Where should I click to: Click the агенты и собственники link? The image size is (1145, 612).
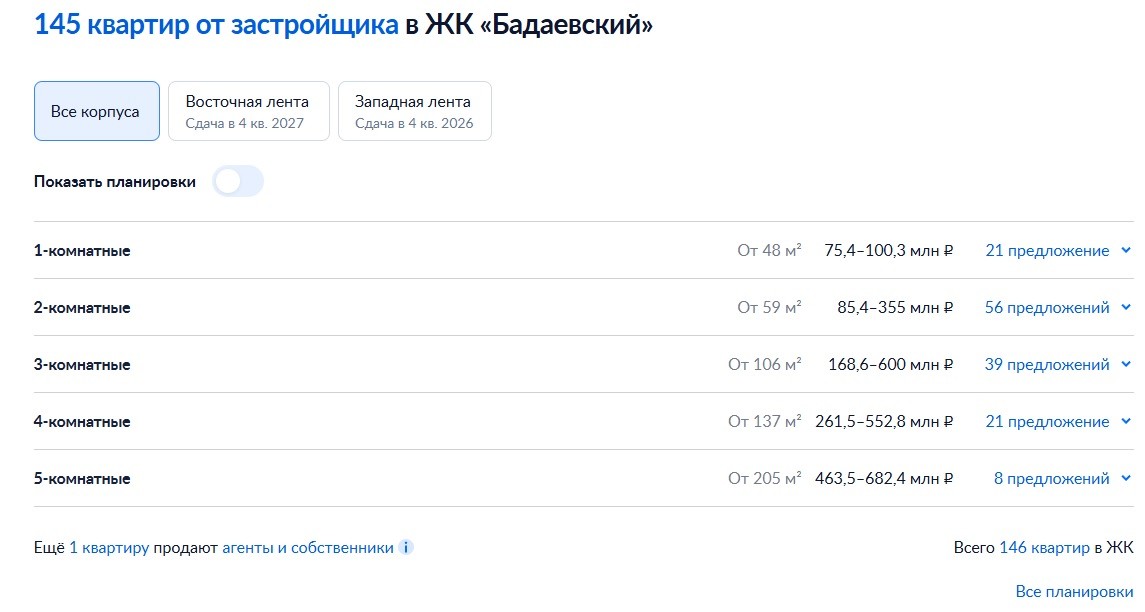[x=307, y=548]
